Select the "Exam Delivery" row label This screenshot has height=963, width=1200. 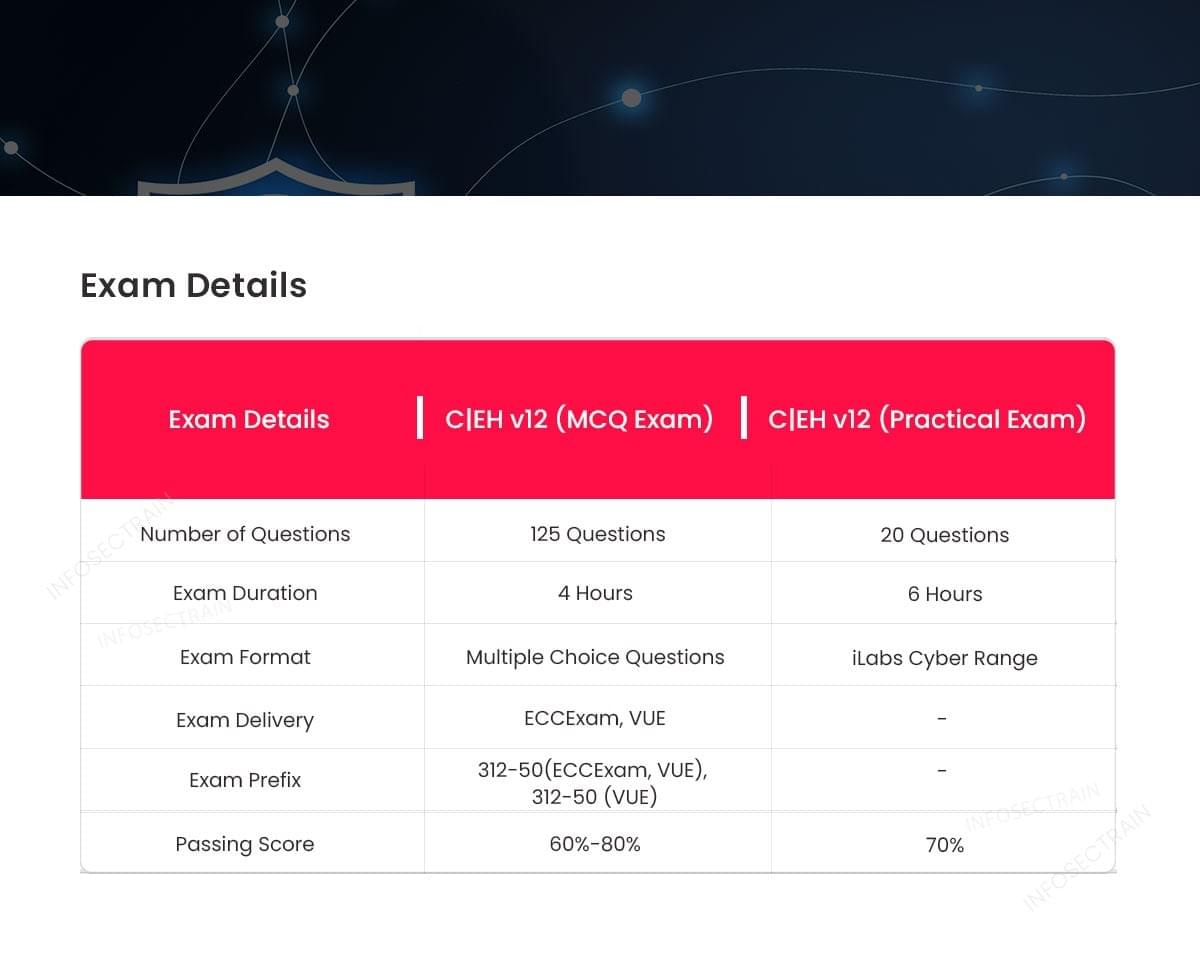(245, 720)
